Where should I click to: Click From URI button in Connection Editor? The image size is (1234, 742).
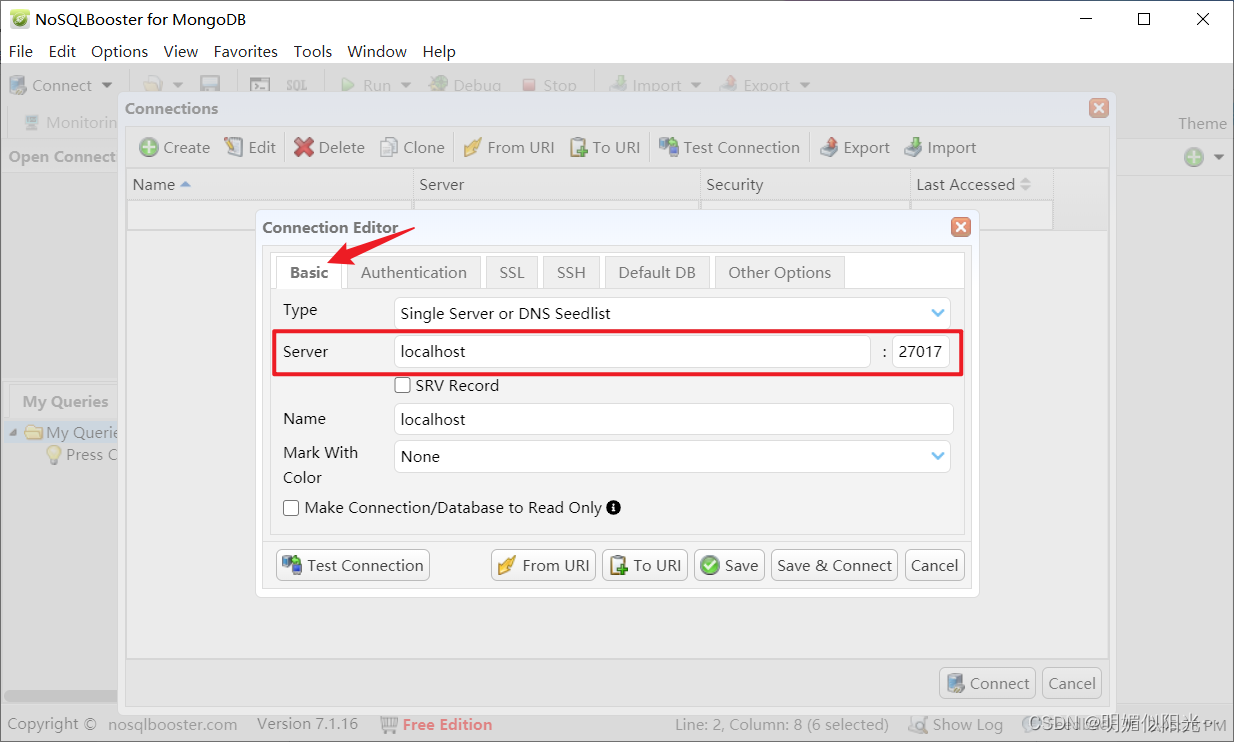pyautogui.click(x=543, y=565)
